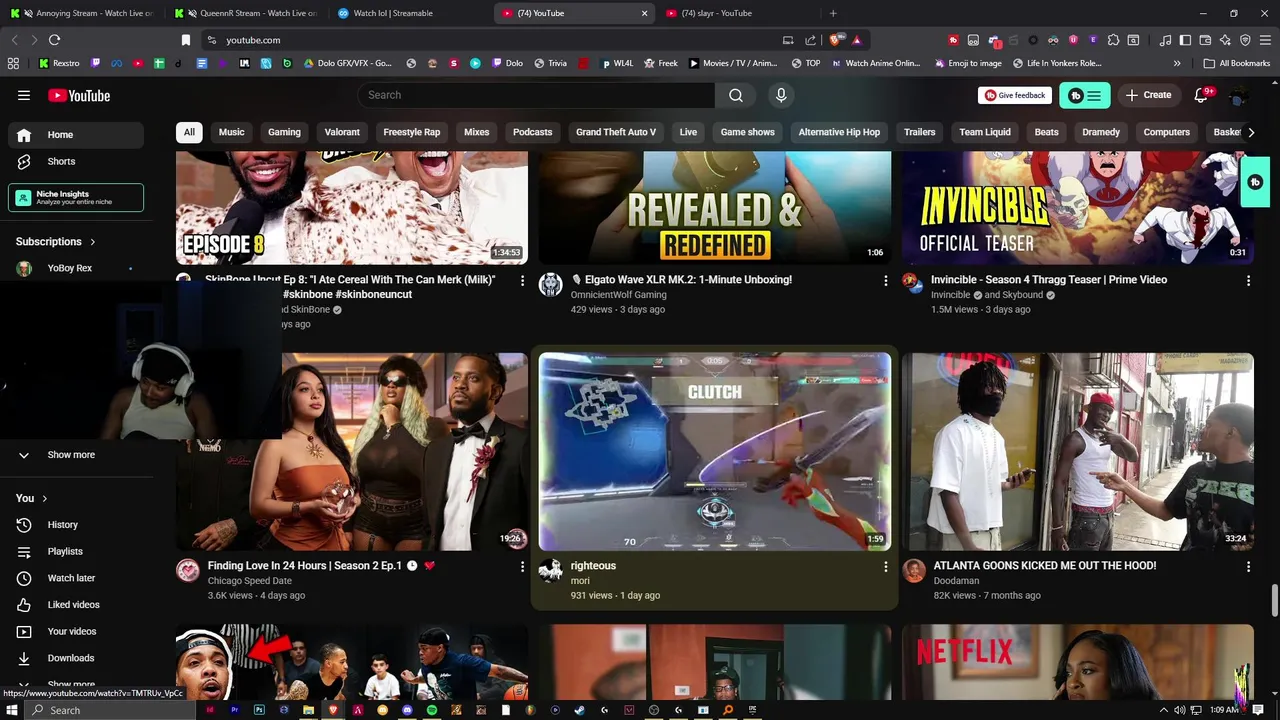Open Your videos in the sidebar
The width and height of the screenshot is (1280, 720).
[76, 631]
